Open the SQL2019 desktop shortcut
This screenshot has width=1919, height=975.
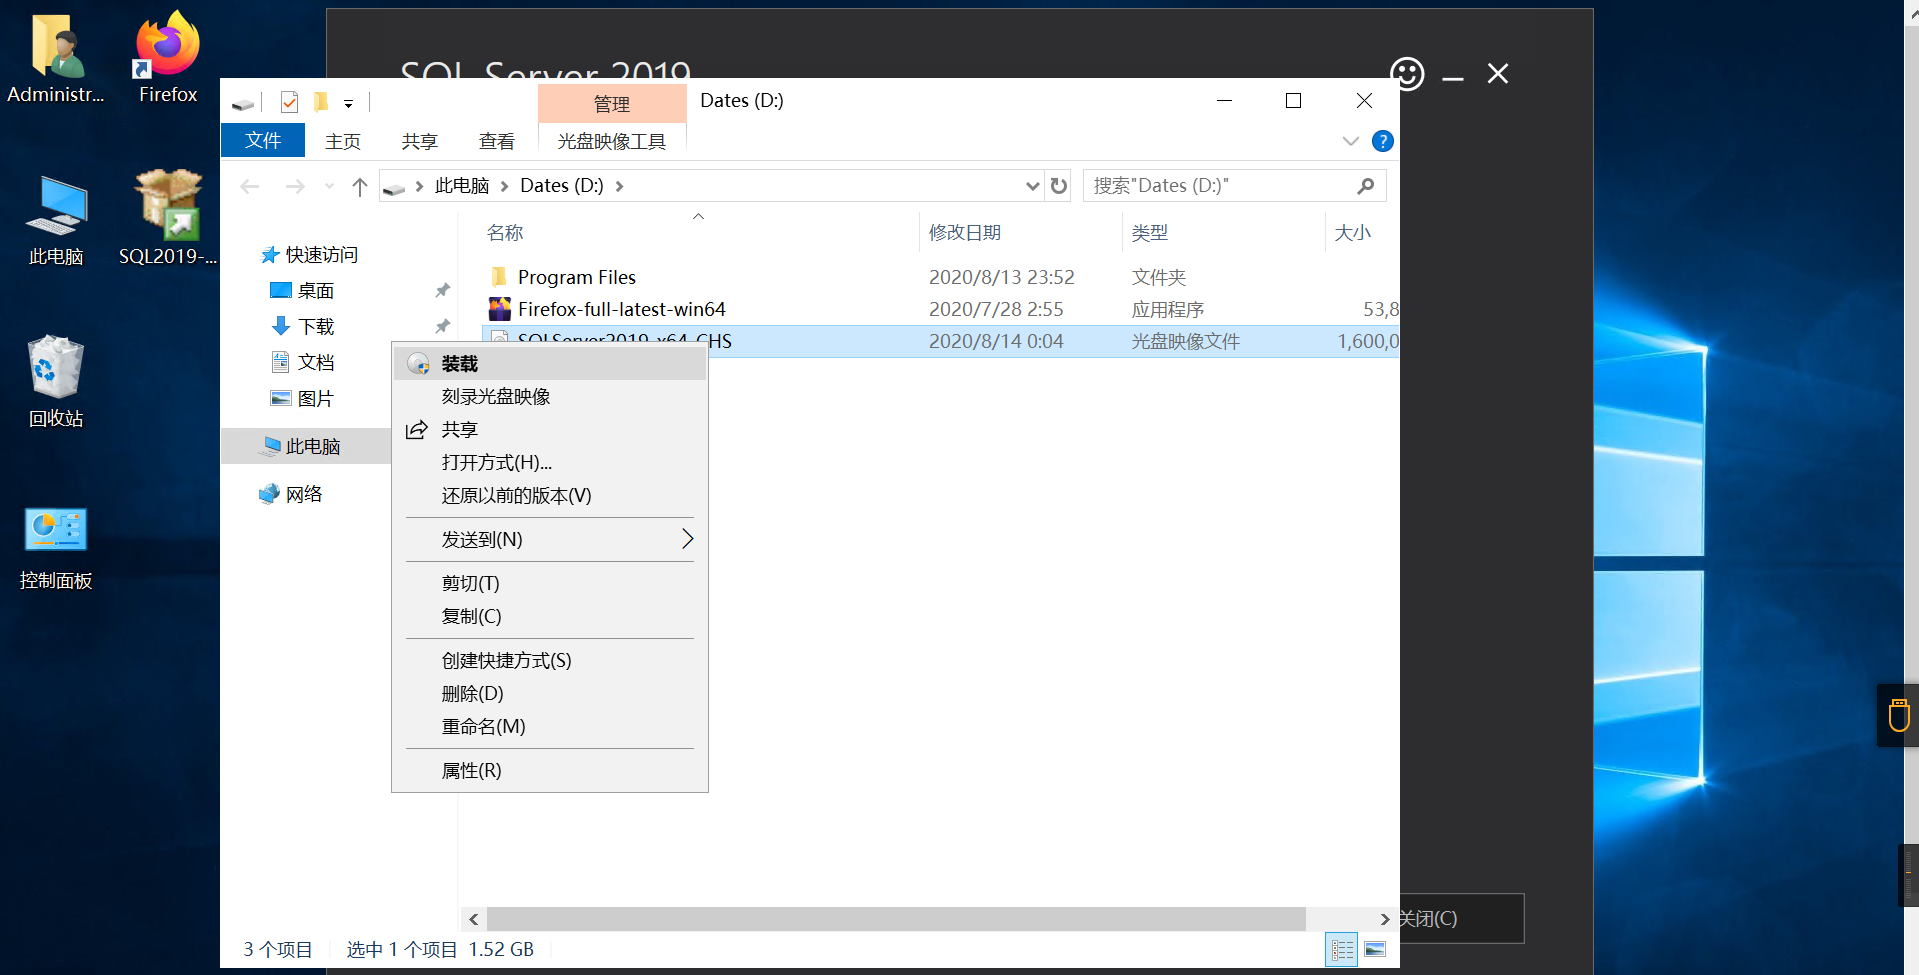coord(168,218)
